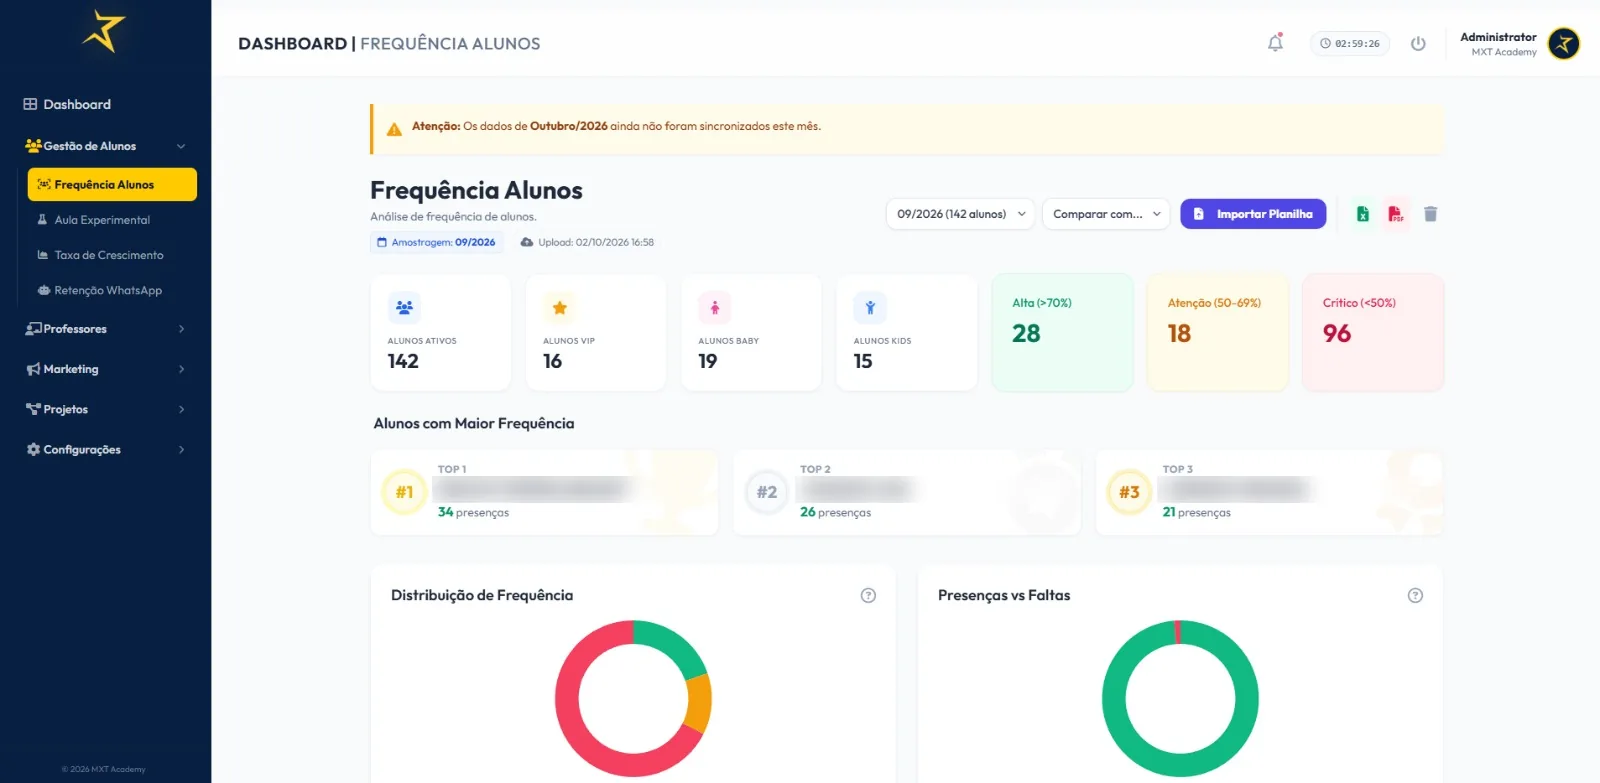
Task: Open help for Distribuição de Frequência chart
Action: click(868, 595)
